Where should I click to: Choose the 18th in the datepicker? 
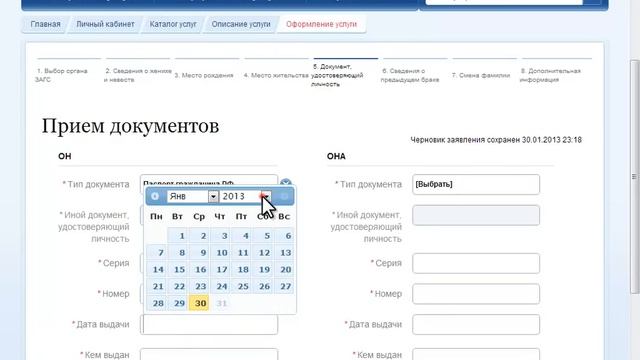[241, 269]
